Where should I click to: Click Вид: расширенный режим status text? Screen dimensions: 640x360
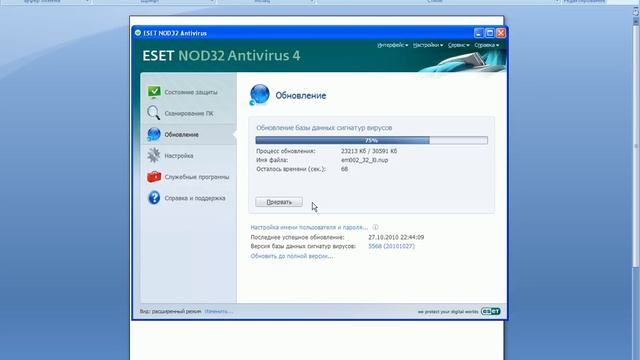[x=171, y=311]
